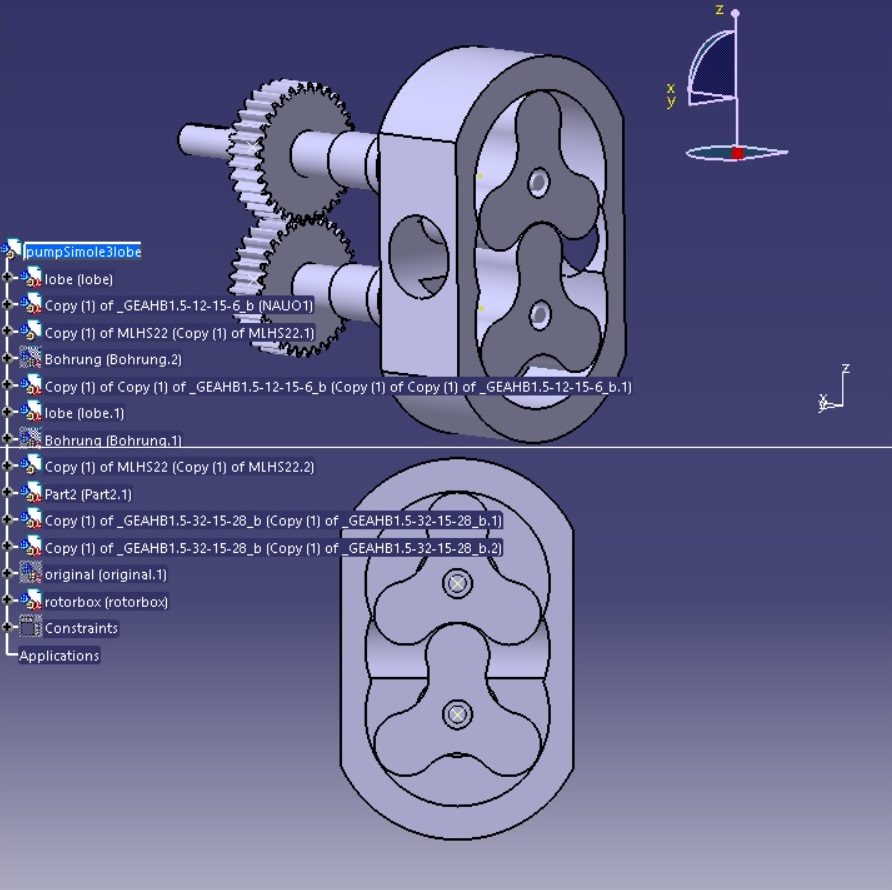Click the red manipulation square on the compass
The width and height of the screenshot is (892, 890).
tap(738, 153)
